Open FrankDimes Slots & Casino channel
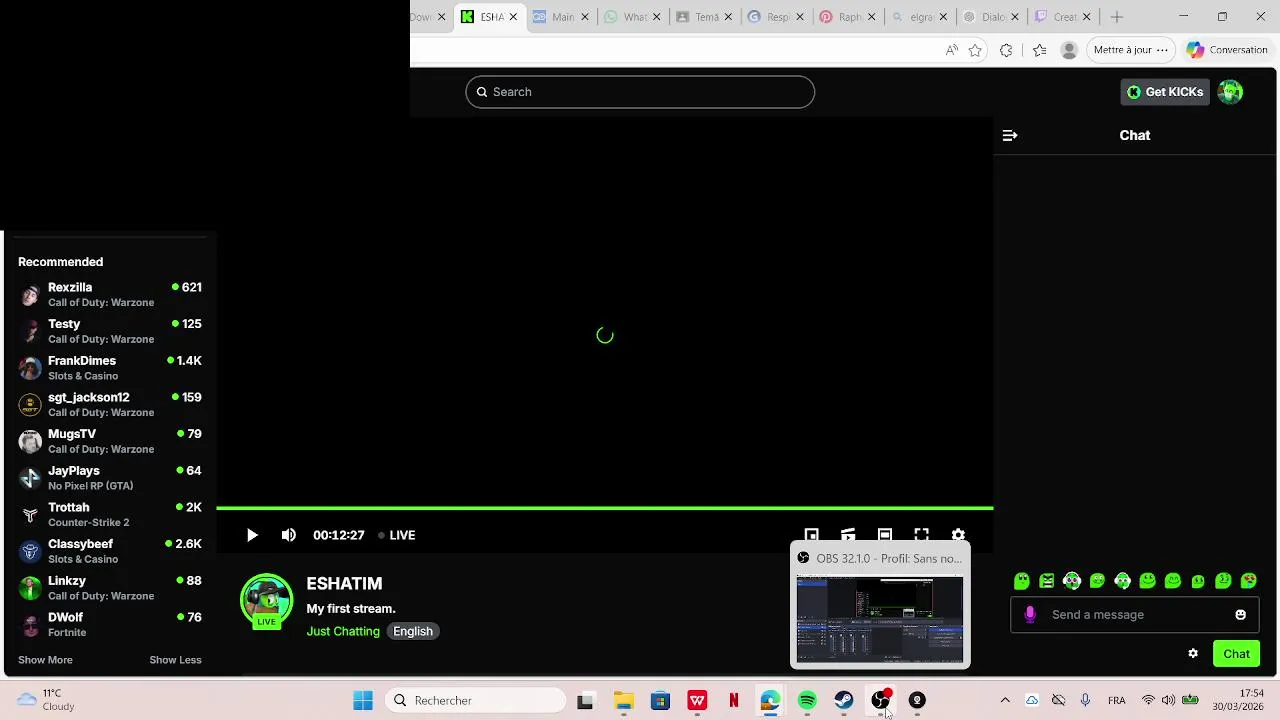Image resolution: width=1280 pixels, height=720 pixels. click(110, 368)
